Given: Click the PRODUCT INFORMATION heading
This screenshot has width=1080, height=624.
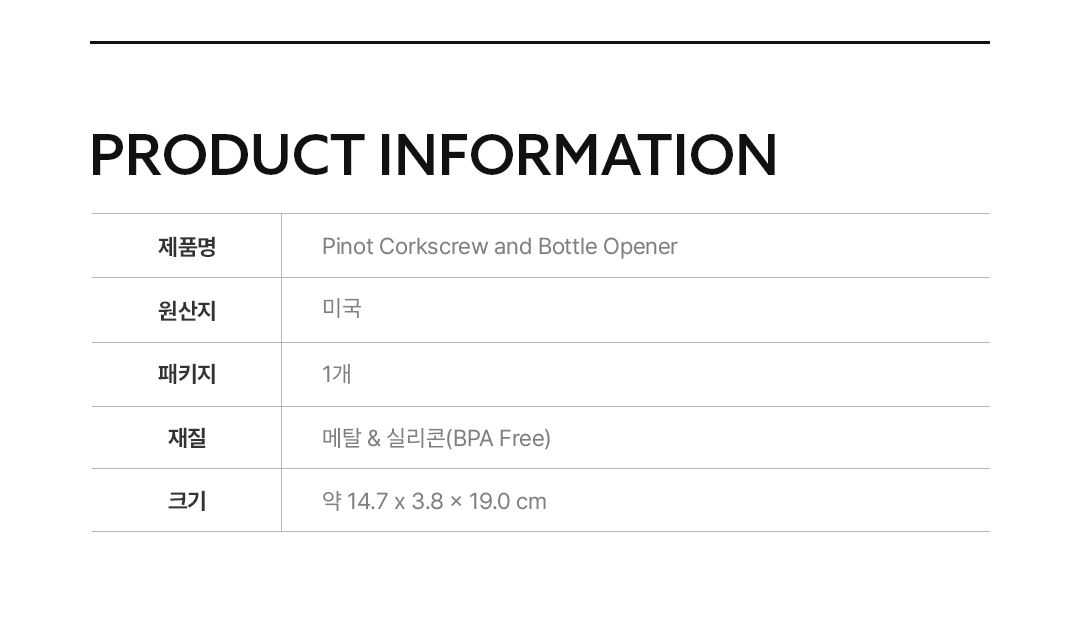Looking at the screenshot, I should pyautogui.click(x=433, y=156).
